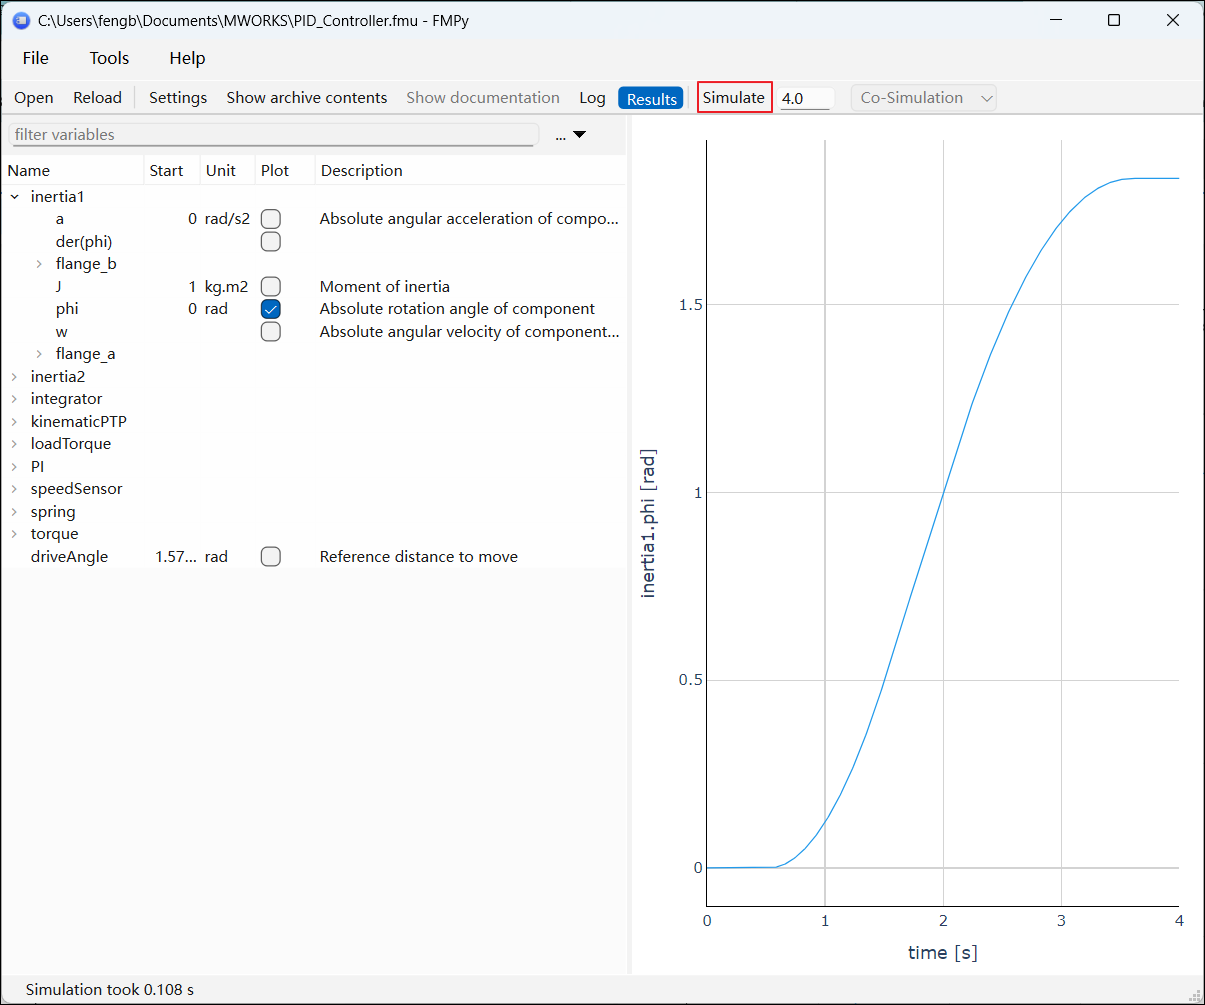
Task: Click the stop time field showing 4.0
Action: click(805, 98)
